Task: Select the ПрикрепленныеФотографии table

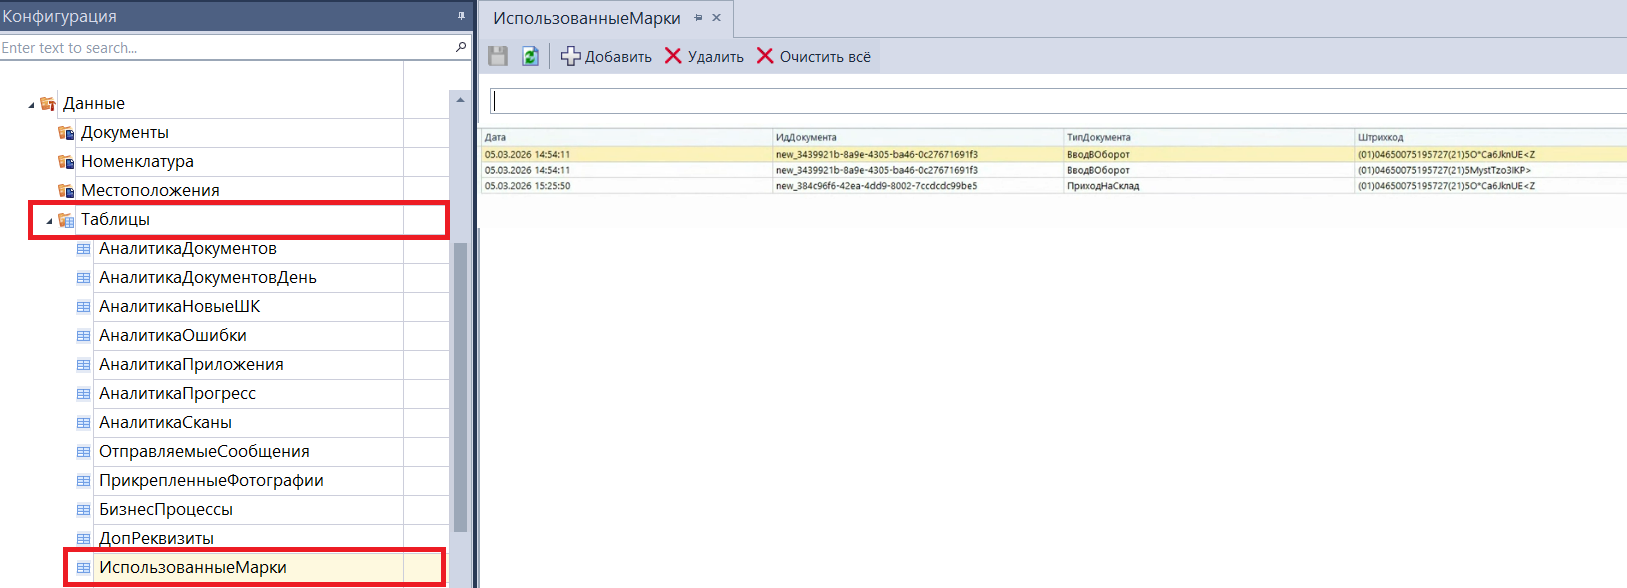Action: [x=211, y=481]
